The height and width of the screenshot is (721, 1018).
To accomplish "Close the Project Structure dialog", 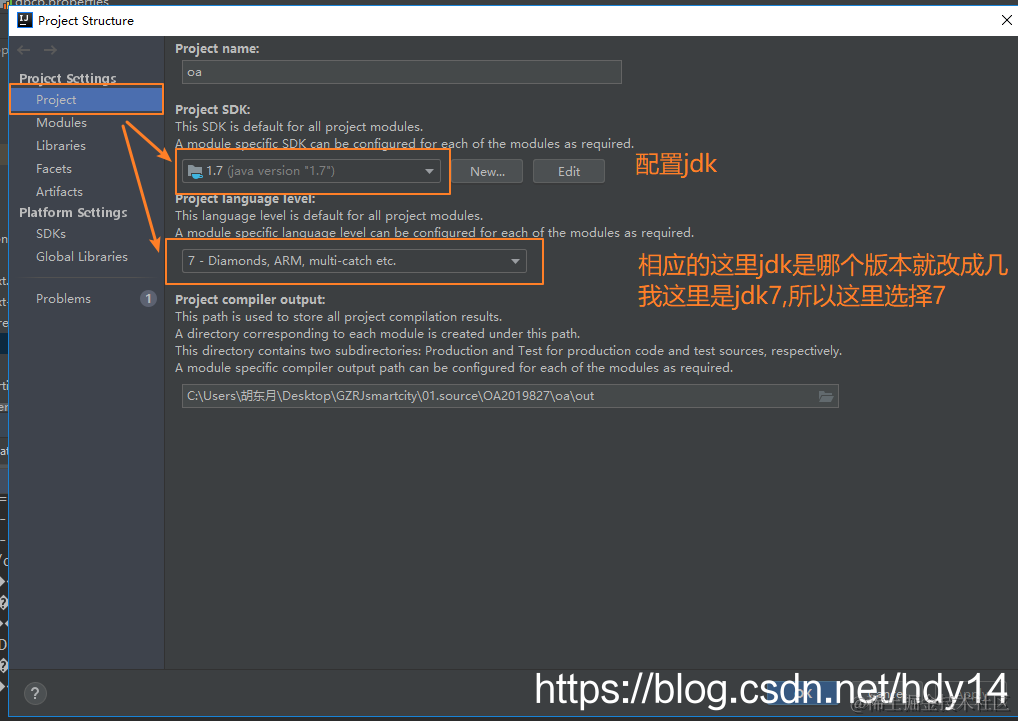I will click(1006, 20).
